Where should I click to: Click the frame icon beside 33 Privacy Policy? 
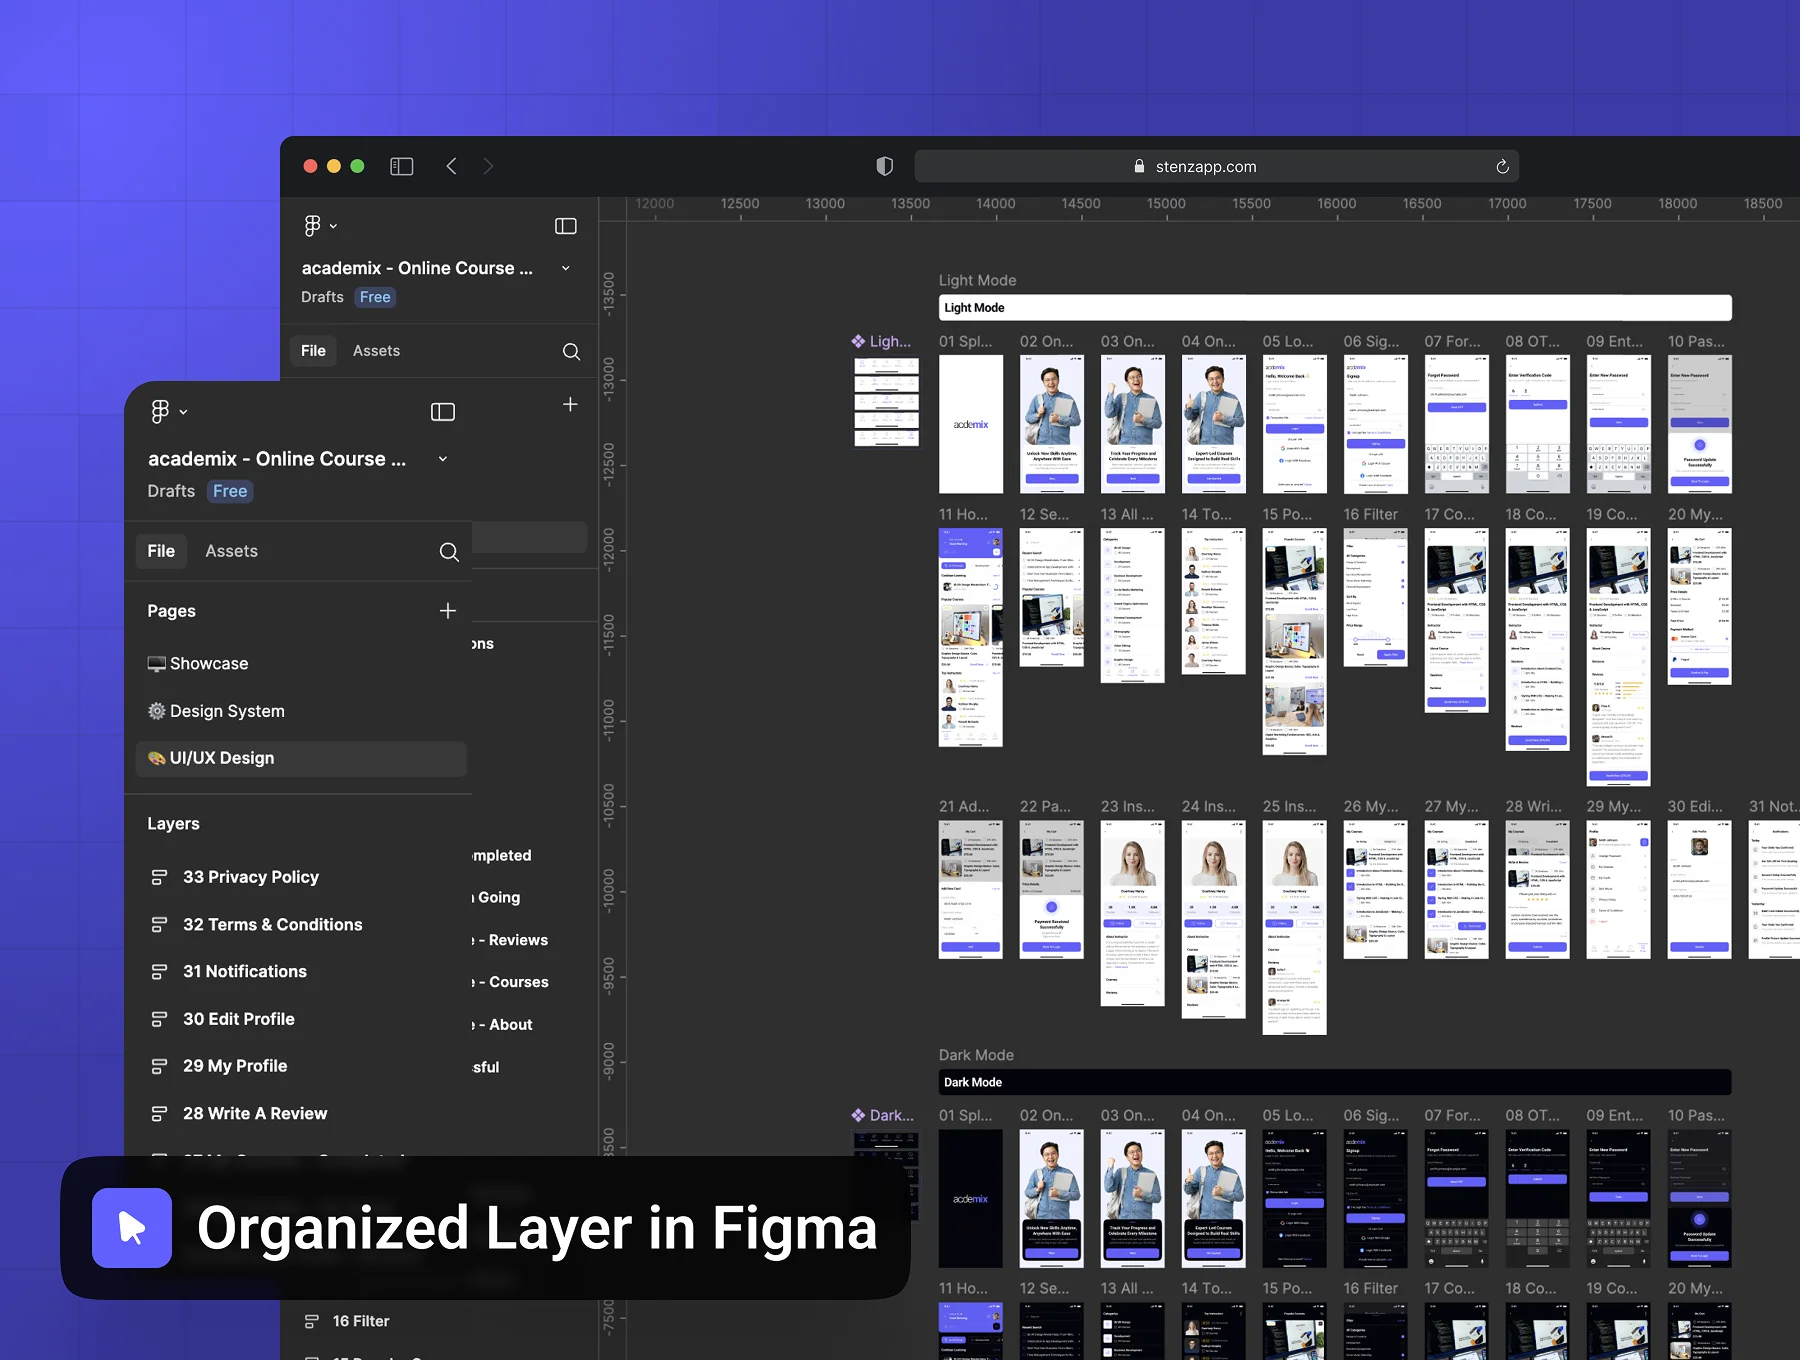158,877
